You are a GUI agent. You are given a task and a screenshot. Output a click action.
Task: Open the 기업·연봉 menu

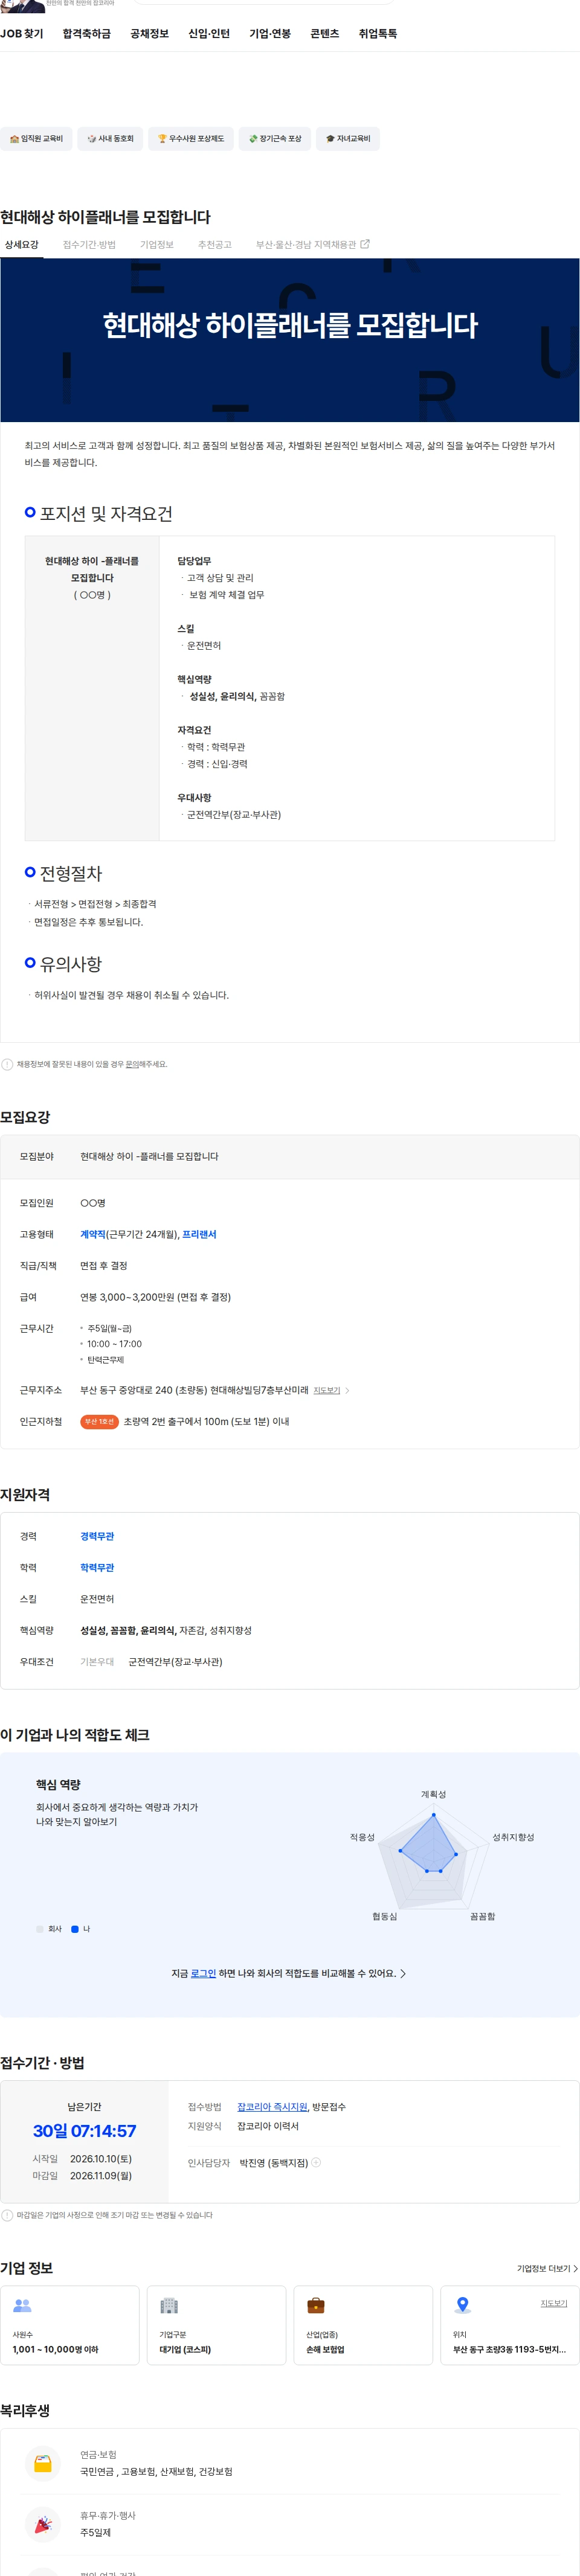[270, 34]
